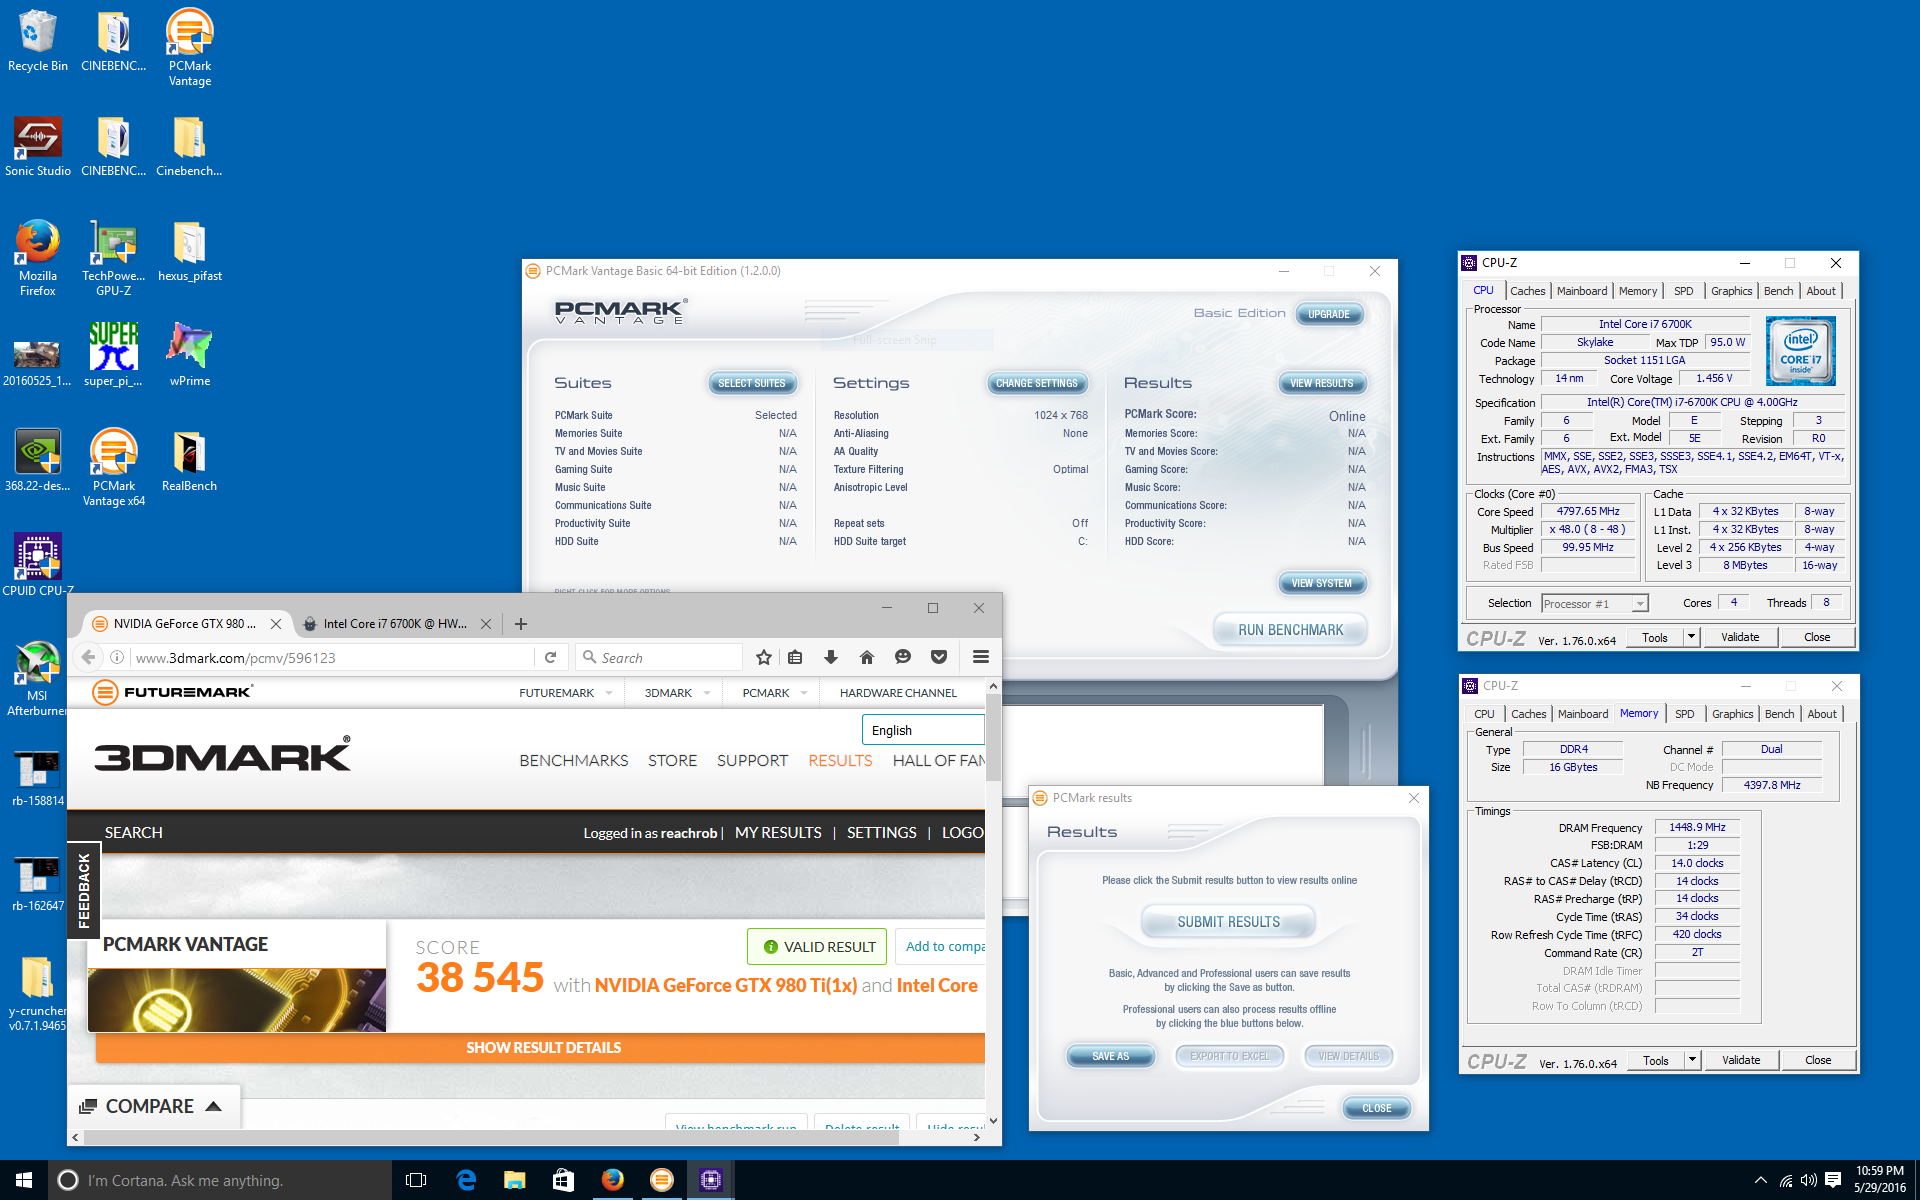This screenshot has height=1200, width=1920.
Task: Open Bench tab in upper CPU-Z
Action: [1778, 291]
